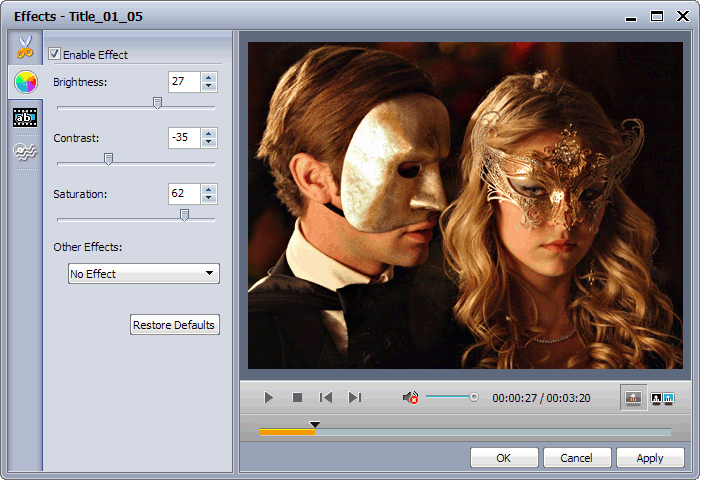The width and height of the screenshot is (701, 481).
Task: Click the Saturation slider handle
Action: 184,215
